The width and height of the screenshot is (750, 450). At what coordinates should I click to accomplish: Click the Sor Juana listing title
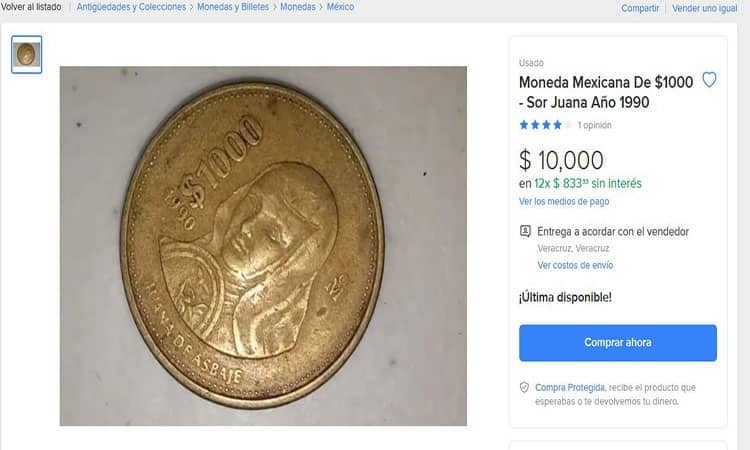606,92
